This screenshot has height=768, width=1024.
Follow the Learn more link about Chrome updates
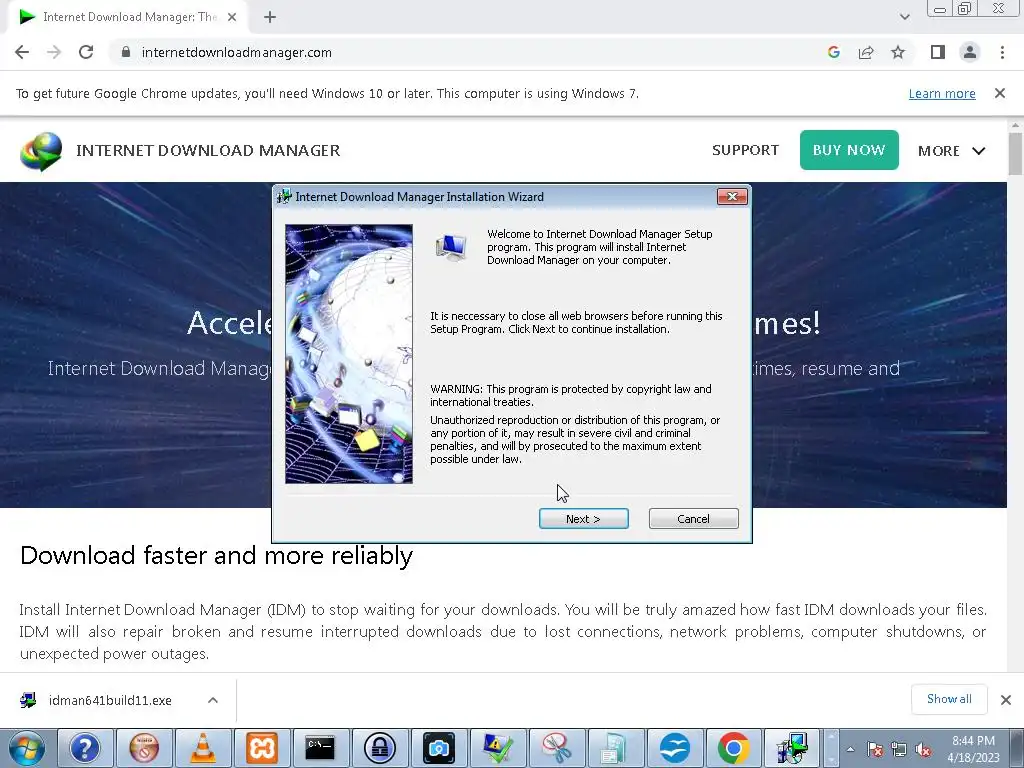click(x=942, y=93)
